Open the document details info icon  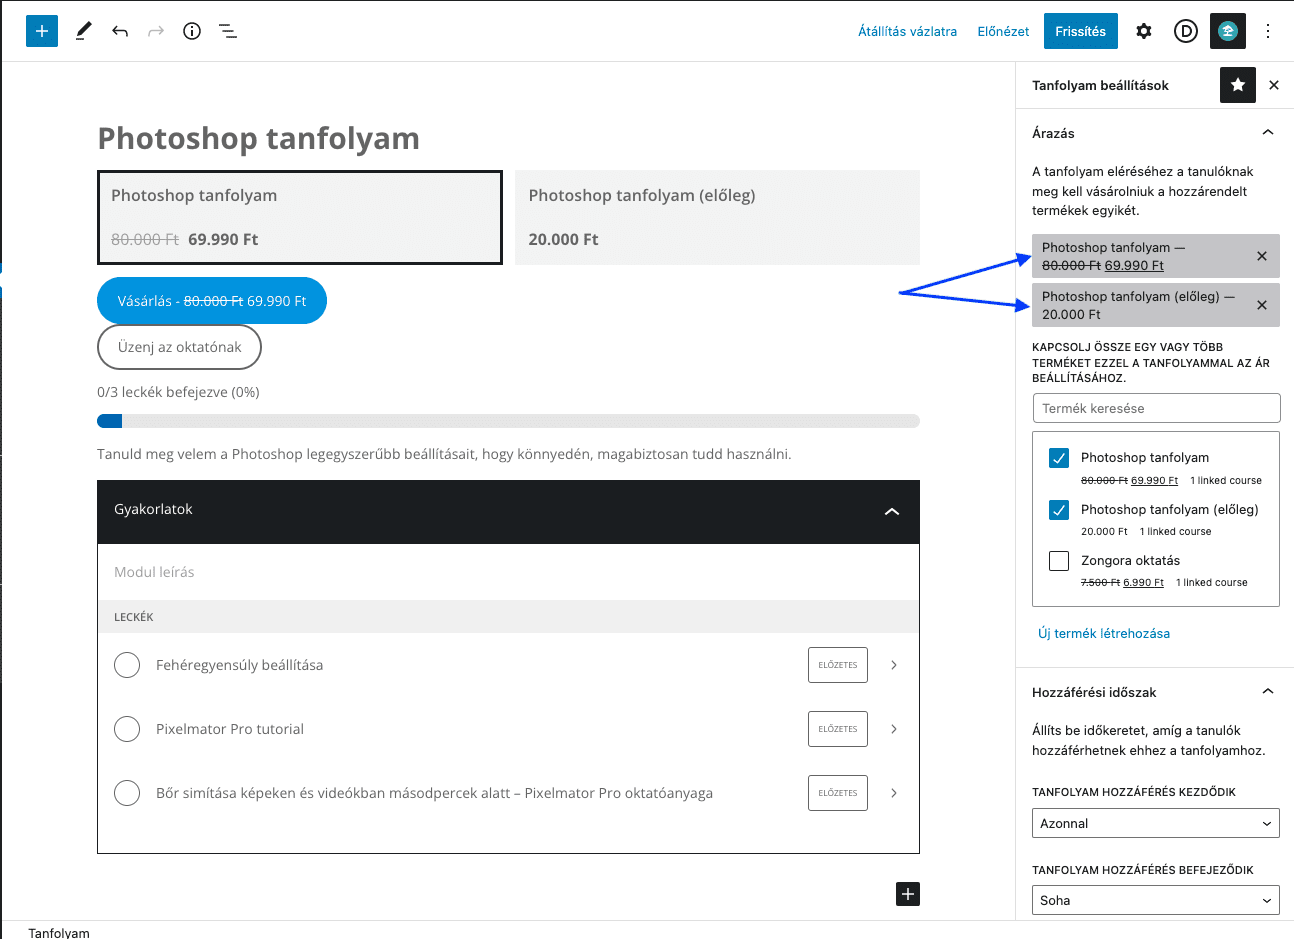tap(192, 31)
